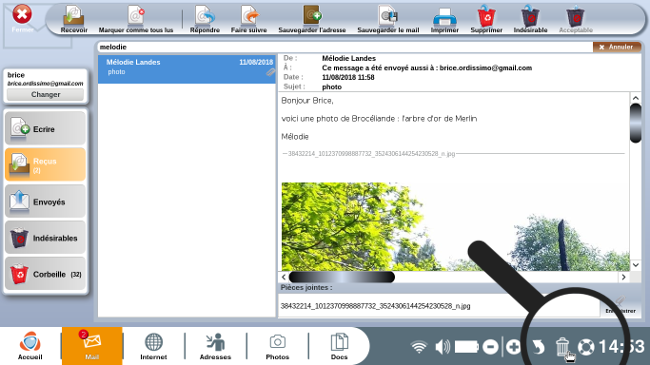650x365 pixels.
Task: Click the Imprimer printer icon
Action: (x=444, y=19)
